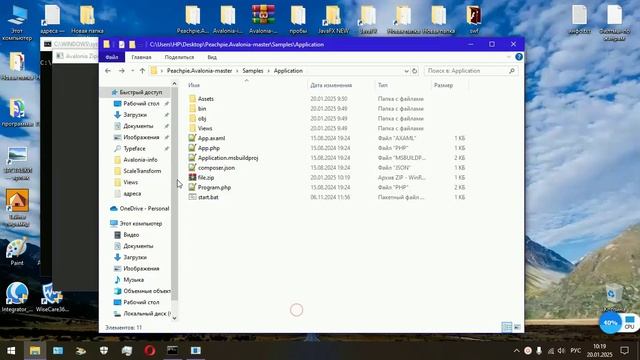Select 'Рабочий стол' under quick access
Screen dimensions: 640x360
click(141, 104)
